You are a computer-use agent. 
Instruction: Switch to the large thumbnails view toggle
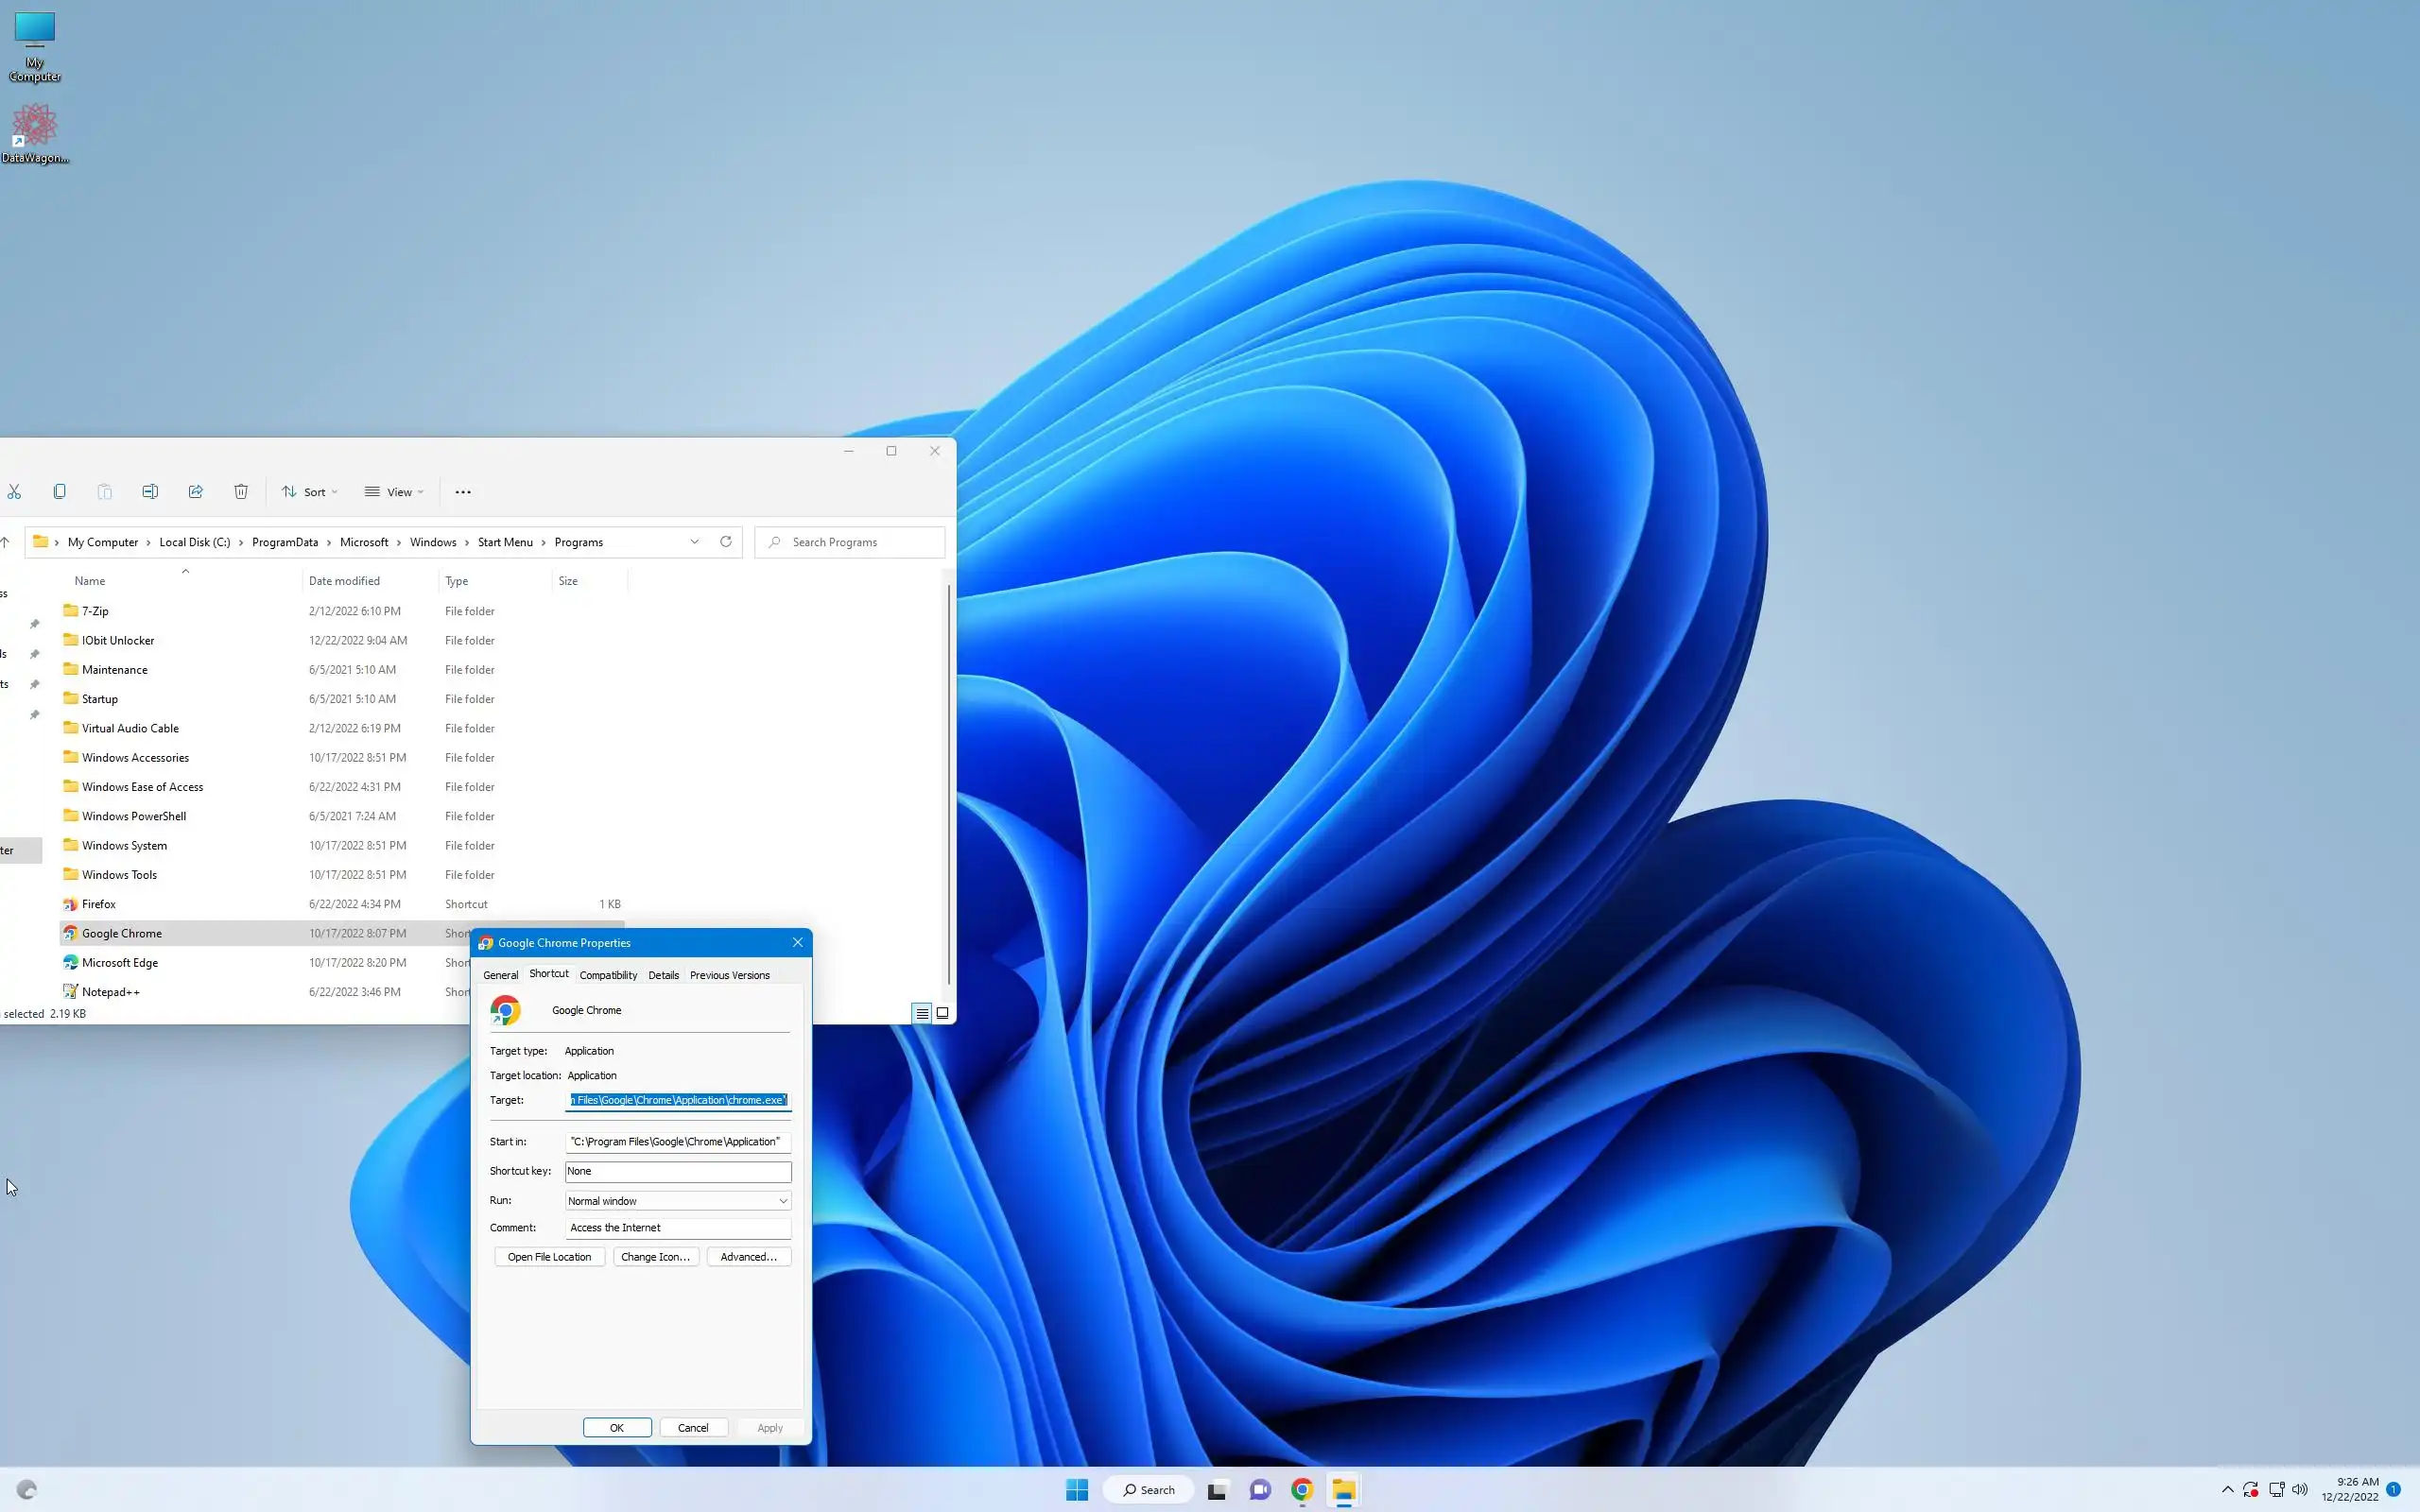[942, 1013]
